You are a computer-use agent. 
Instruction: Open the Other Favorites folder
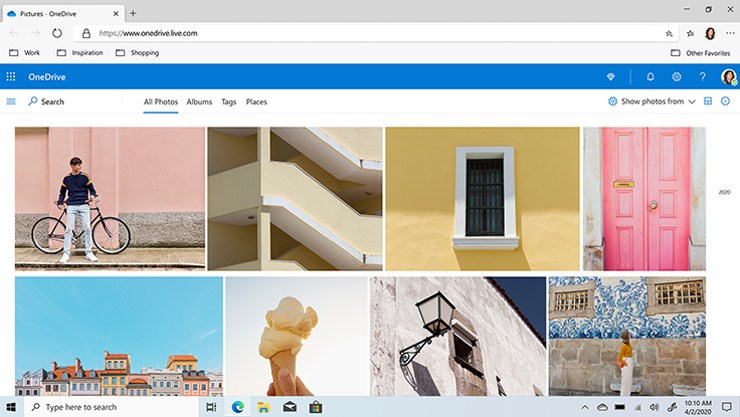click(700, 52)
